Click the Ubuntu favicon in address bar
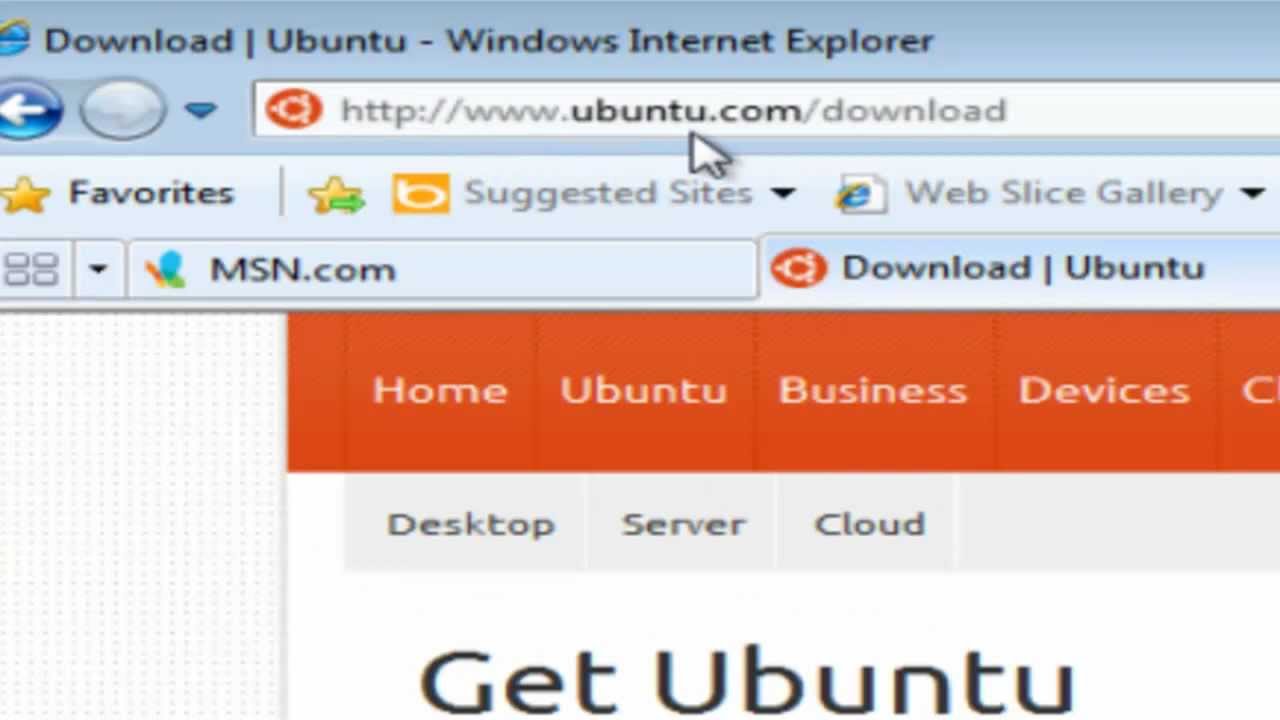This screenshot has width=1280, height=720. coord(293,109)
